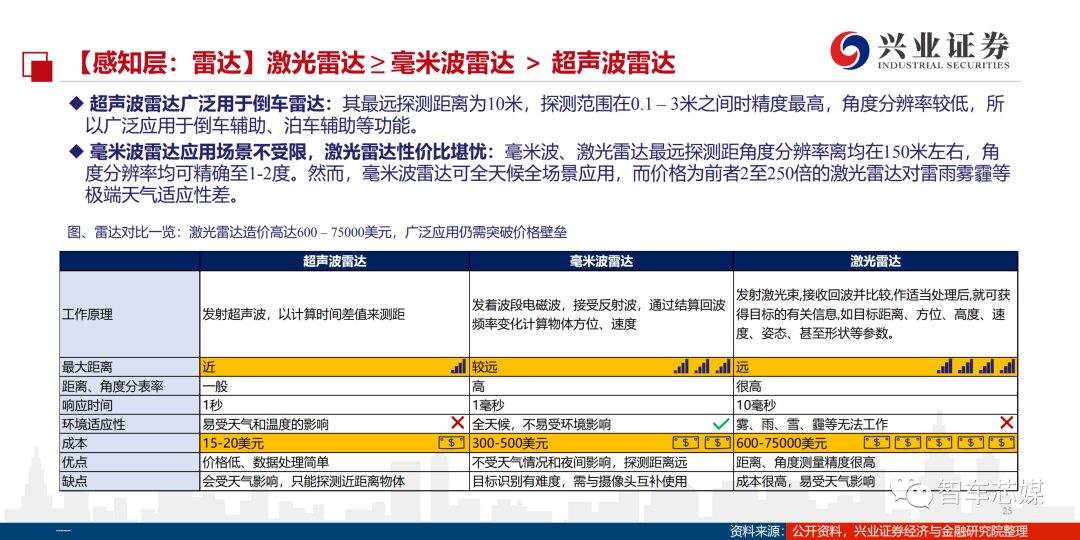Click the red square icon beside slide title

click(38, 66)
